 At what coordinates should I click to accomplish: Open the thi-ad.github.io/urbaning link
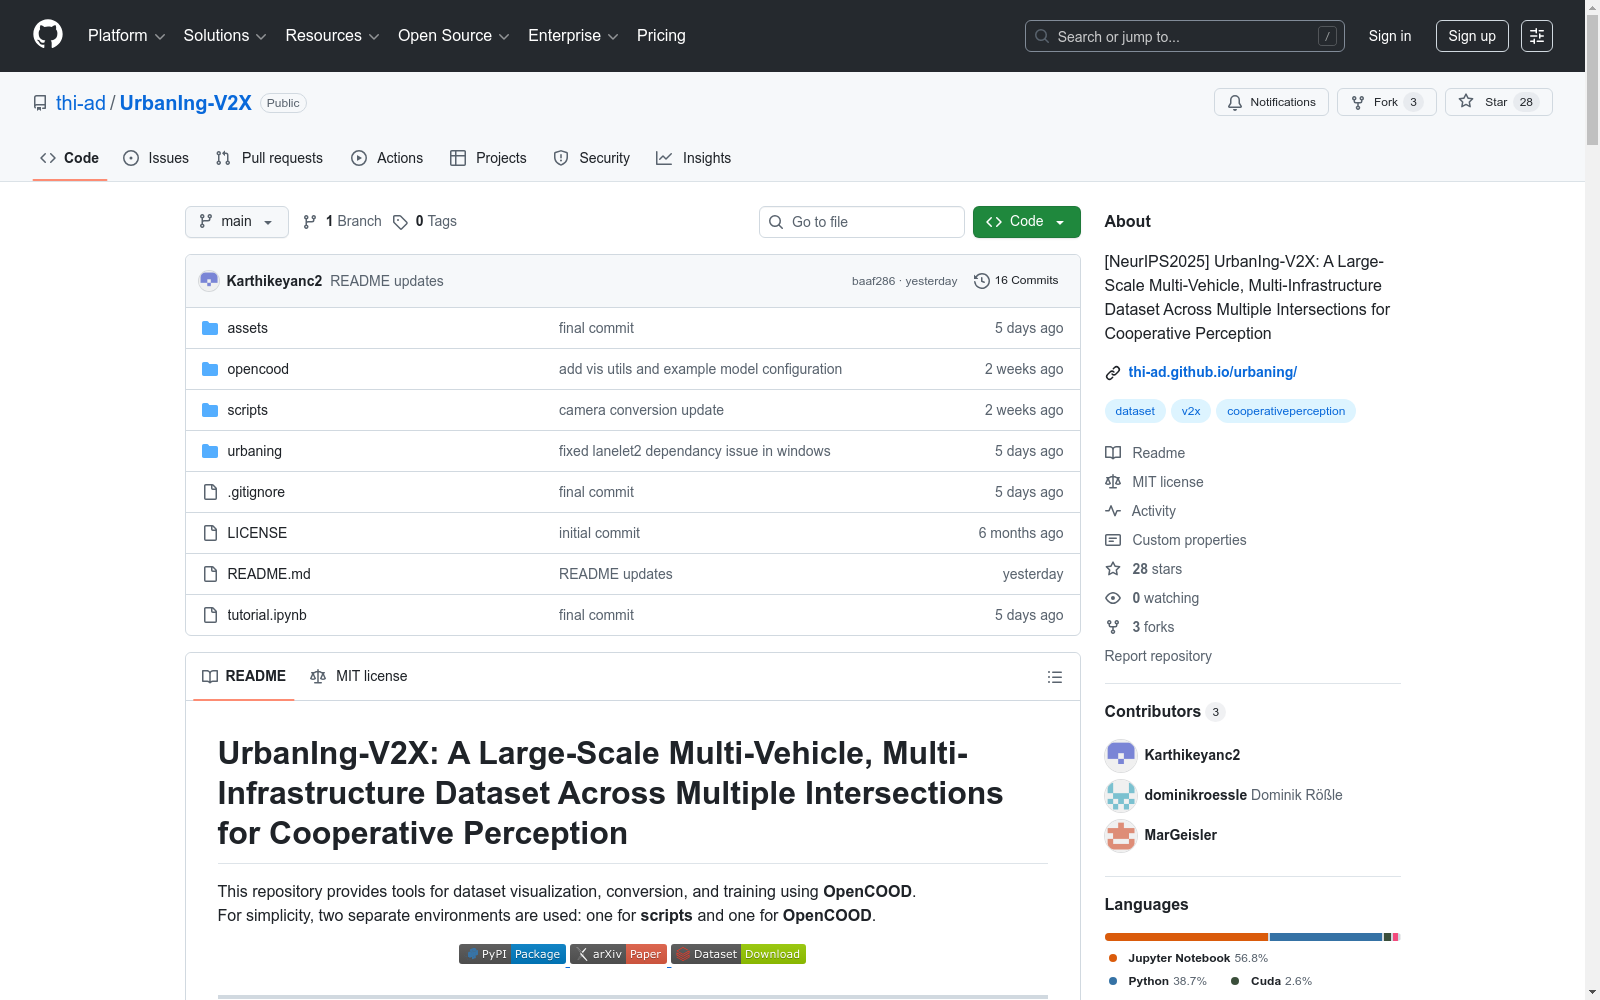coord(1212,372)
